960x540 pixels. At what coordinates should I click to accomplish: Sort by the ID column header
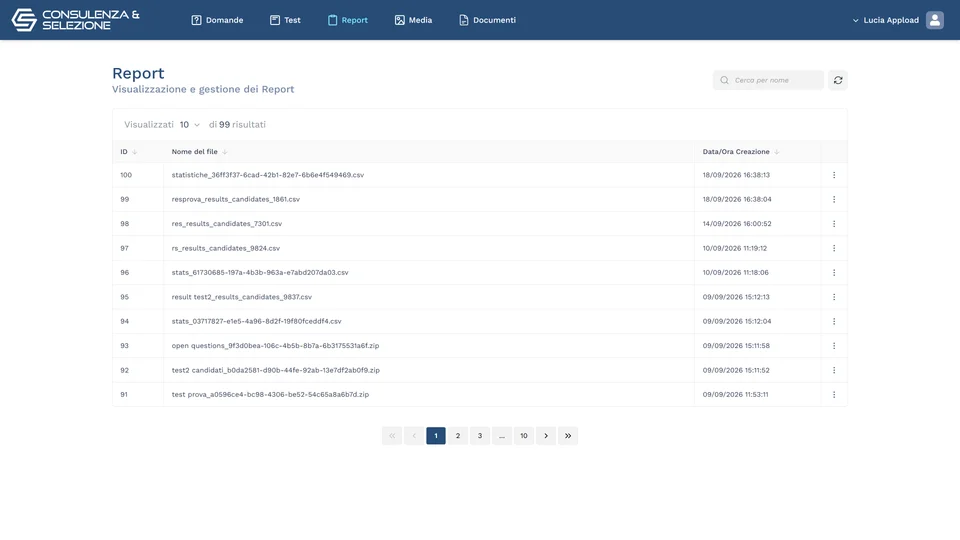(x=129, y=152)
